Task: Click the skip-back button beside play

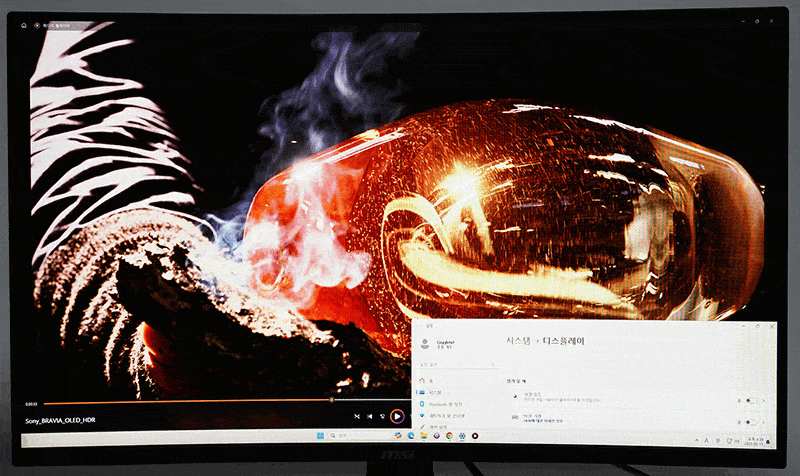Action: click(x=382, y=416)
